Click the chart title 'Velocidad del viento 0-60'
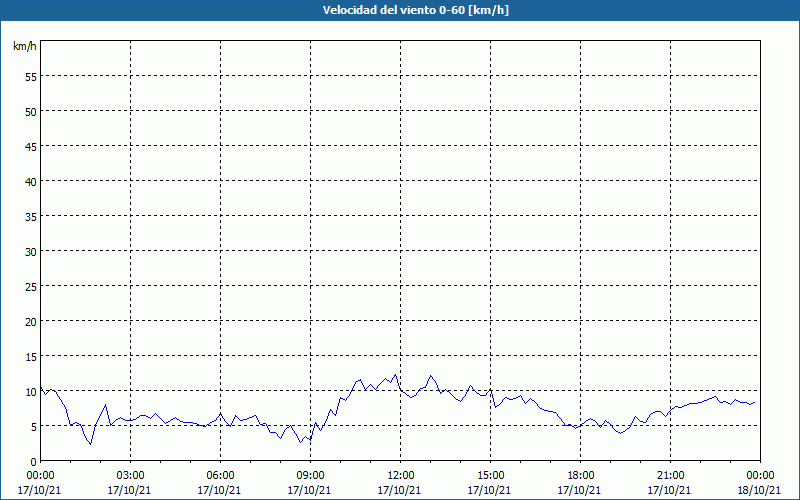The image size is (800, 500). pos(399,11)
